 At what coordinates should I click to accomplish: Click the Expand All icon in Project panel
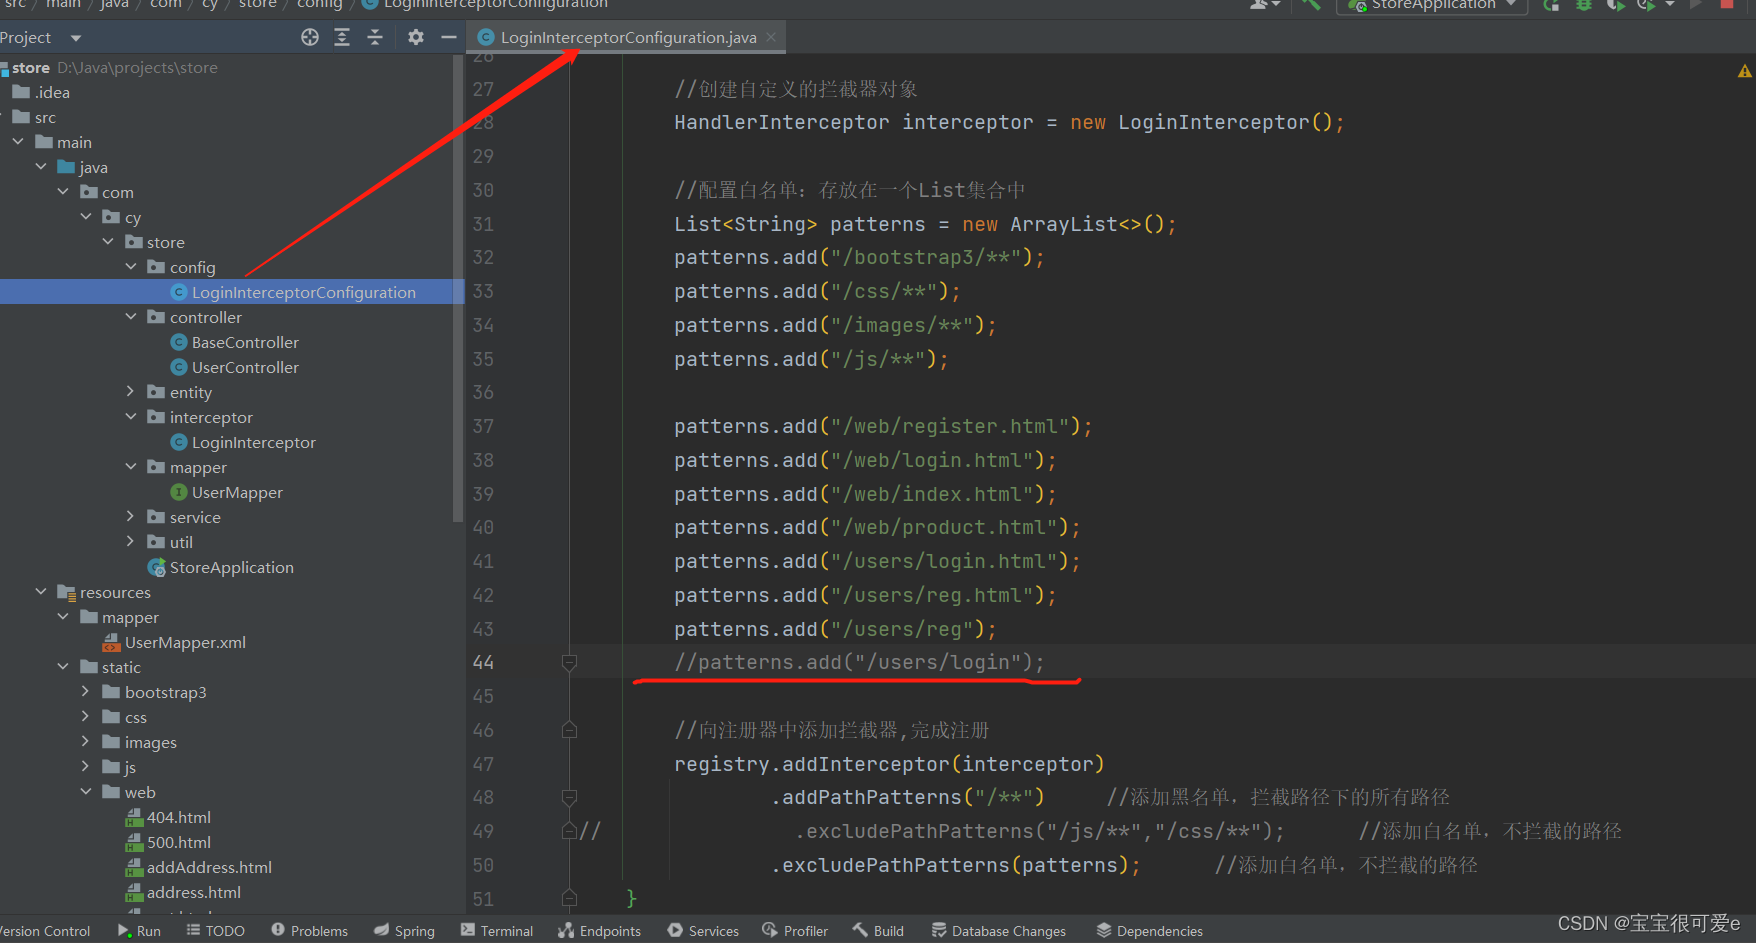click(342, 37)
